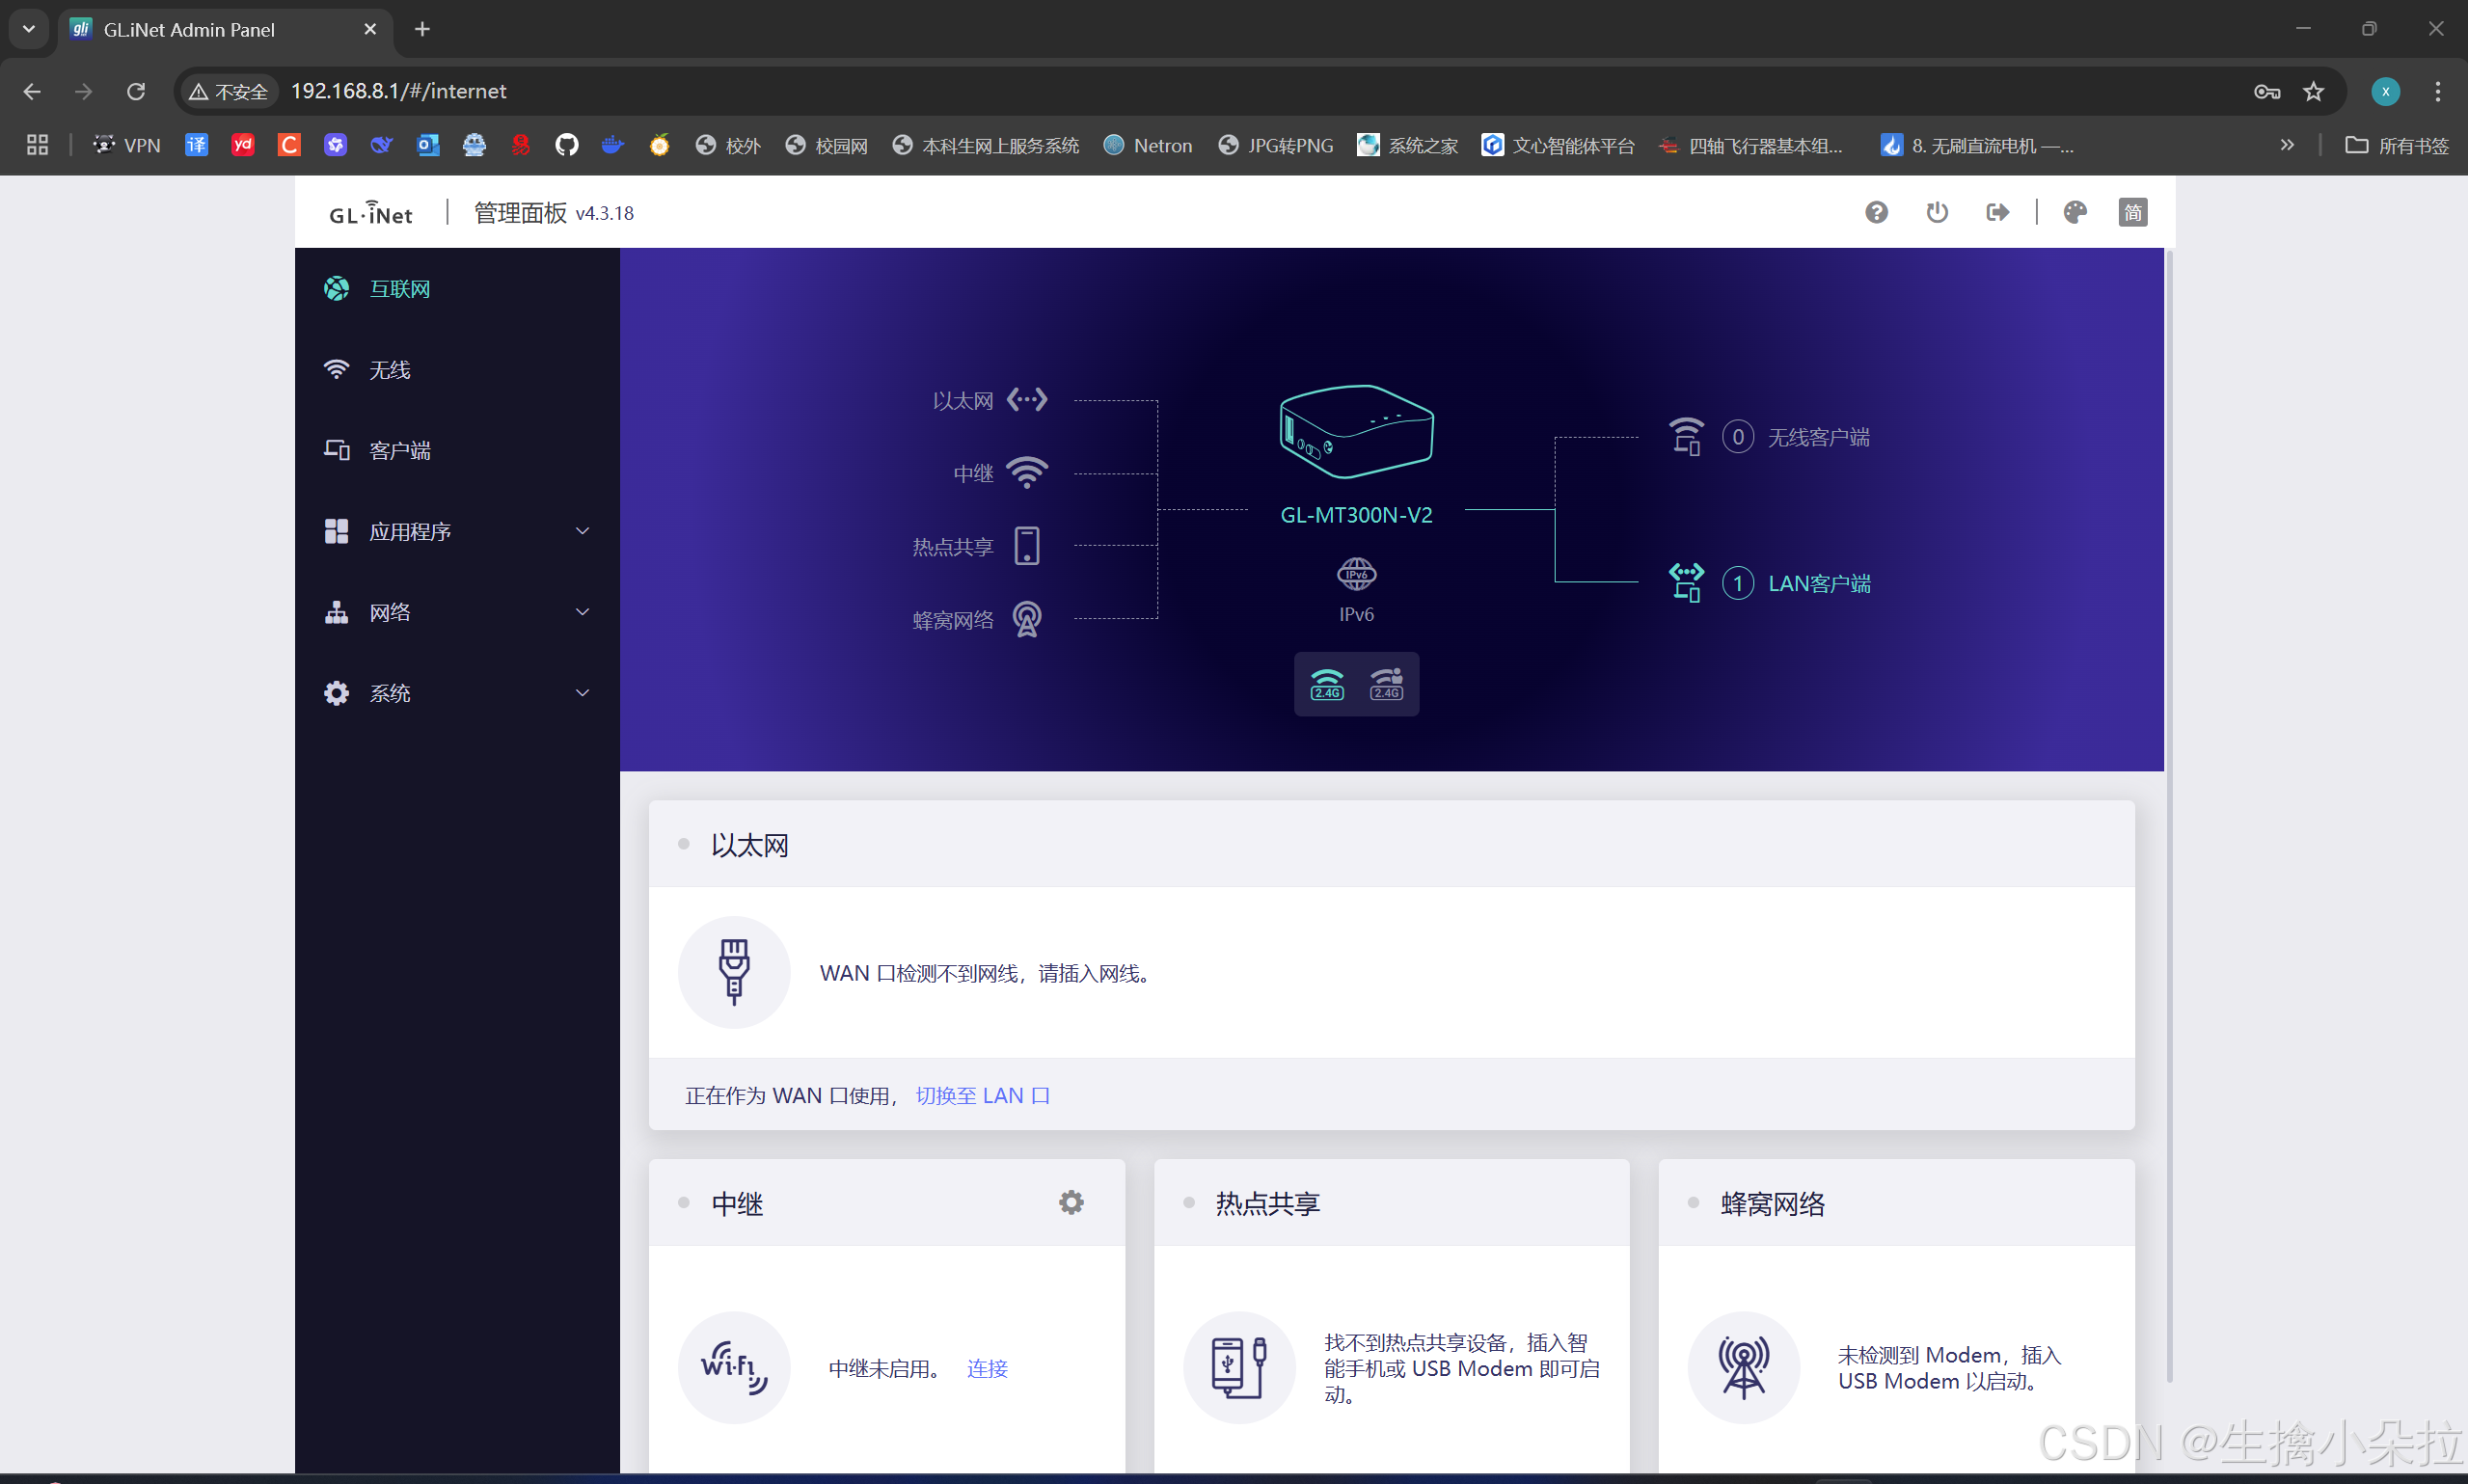Click the logout icon in header
Viewport: 2468px width, 1484px height.
tap(1997, 212)
